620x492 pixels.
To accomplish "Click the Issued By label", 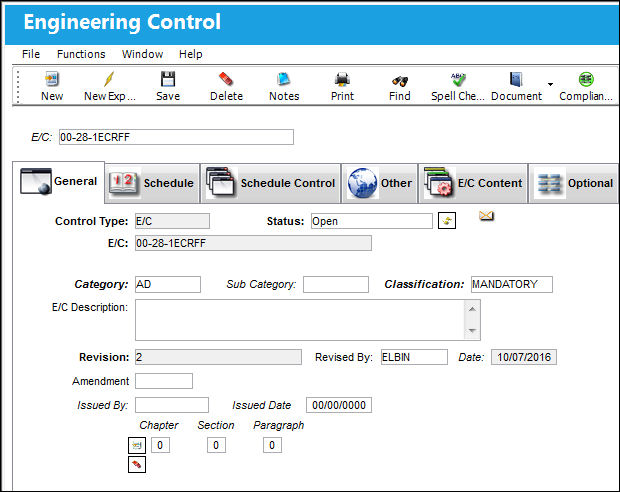I will point(102,405).
